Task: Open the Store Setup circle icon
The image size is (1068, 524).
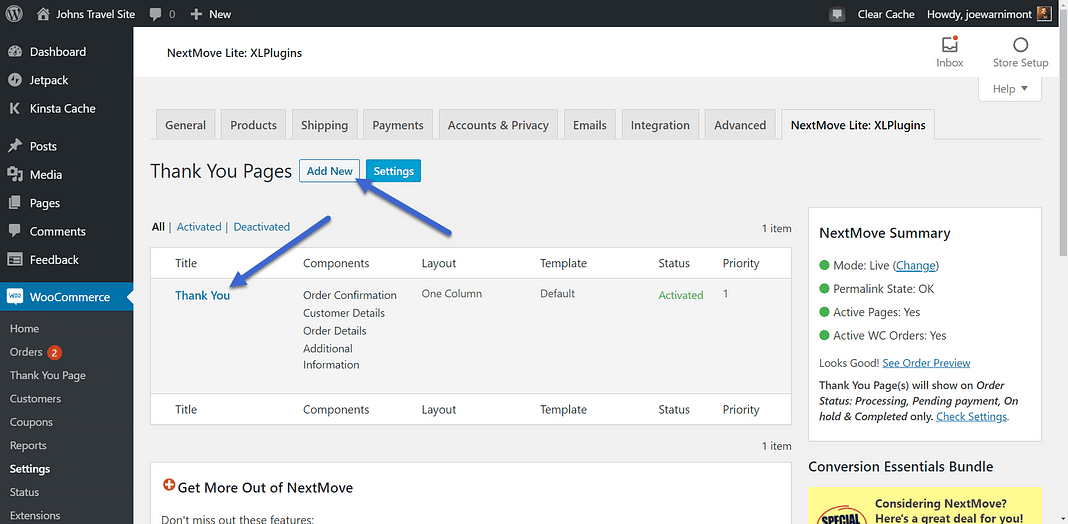Action: pyautogui.click(x=1020, y=45)
